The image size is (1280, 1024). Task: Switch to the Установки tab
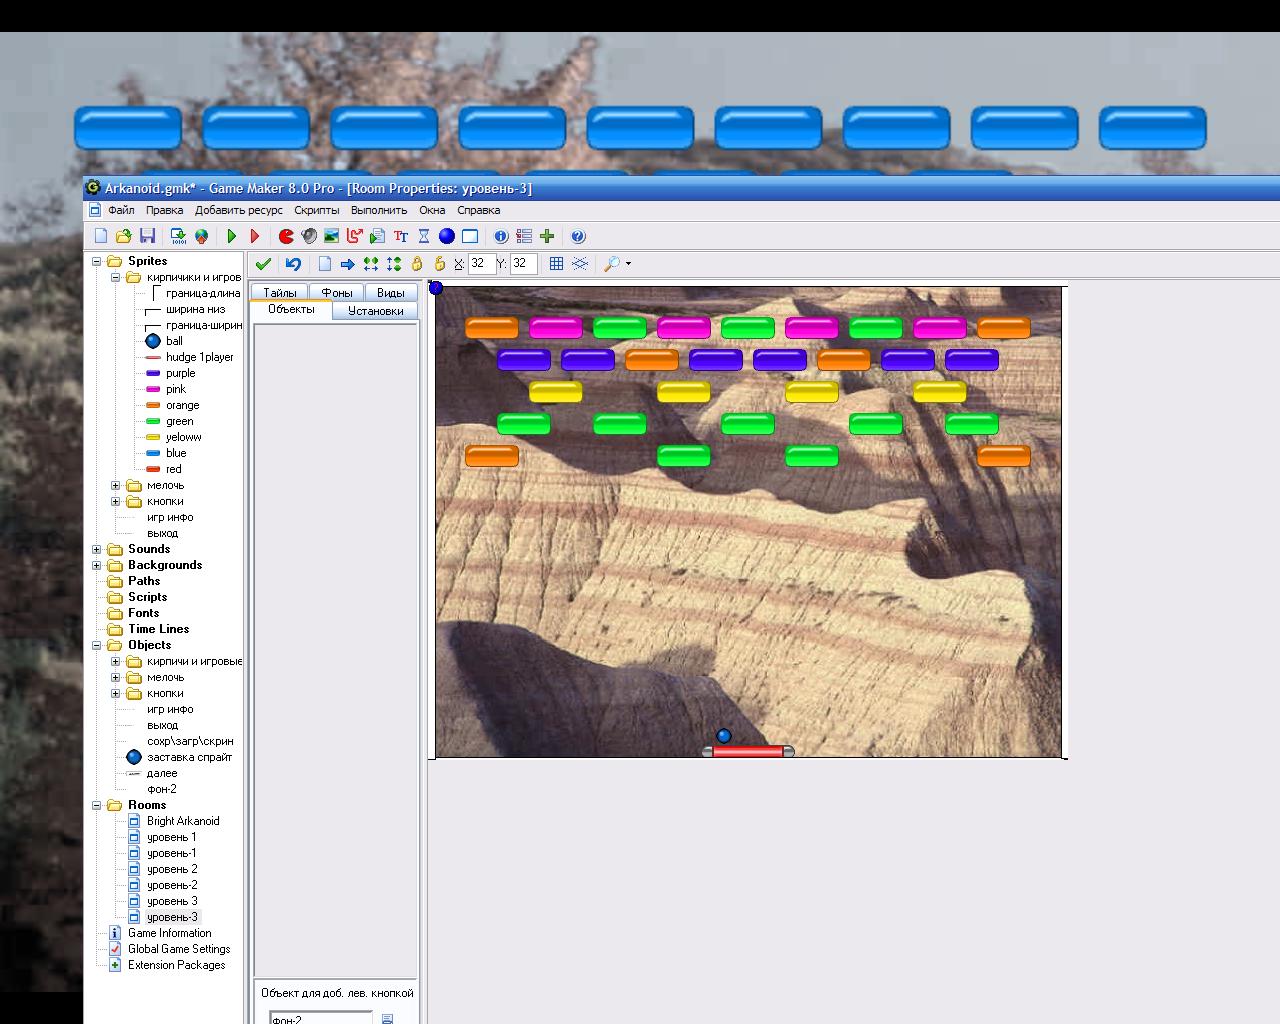pos(376,311)
